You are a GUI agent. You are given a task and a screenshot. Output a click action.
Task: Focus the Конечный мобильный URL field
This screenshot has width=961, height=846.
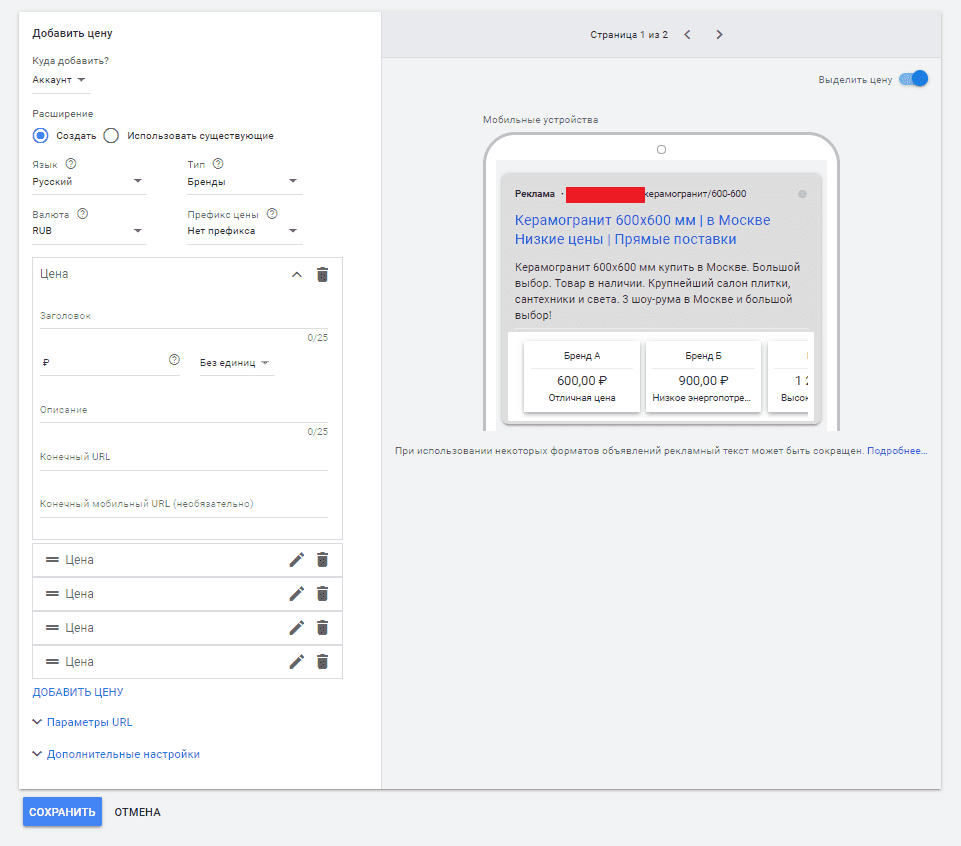pos(184,504)
